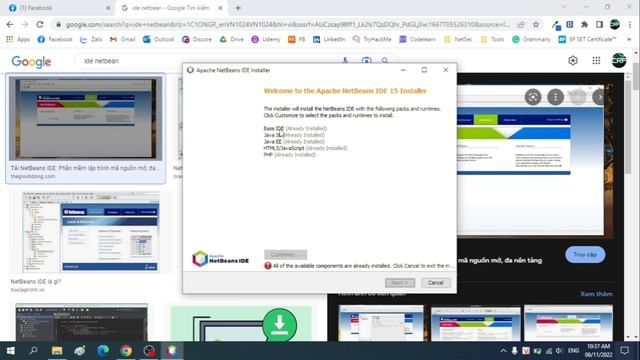The width and height of the screenshot is (640, 360).
Task: Open the Apps bookmark shortcut
Action: coord(18,39)
